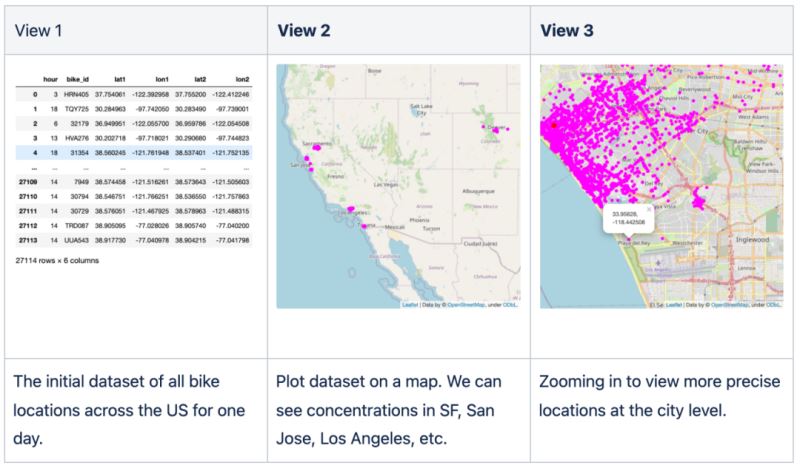Viewport: 800px width, 468px height.
Task: Click the Los Angeles marker cluster in View 2
Action: point(352,210)
